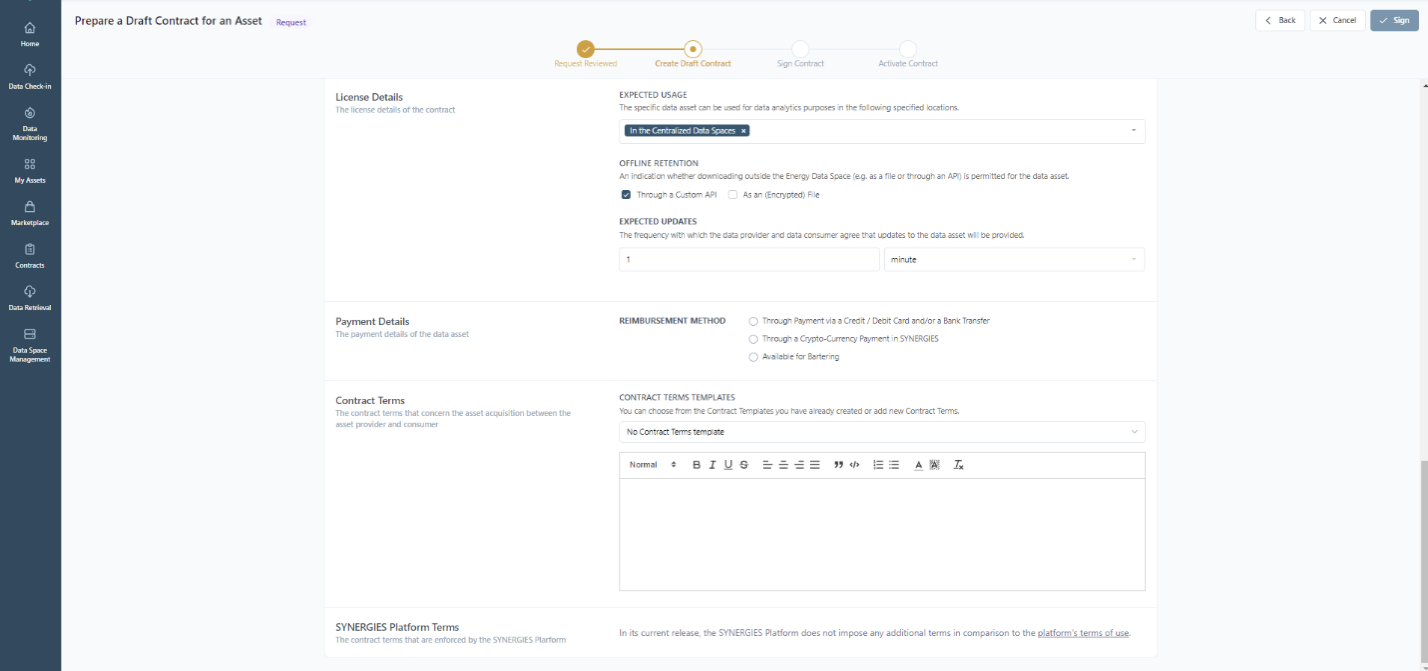Clear text formatting with the Tx icon
This screenshot has height=671, width=1428.
(x=958, y=465)
